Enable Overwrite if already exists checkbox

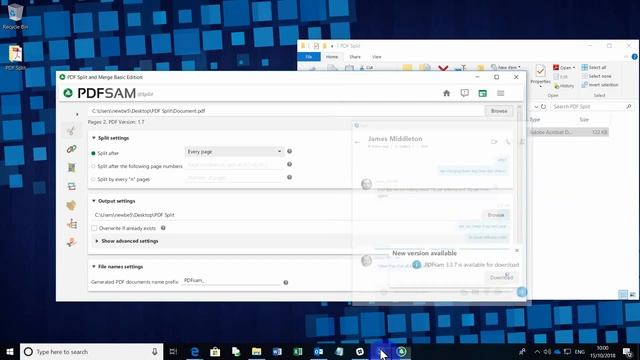click(94, 228)
